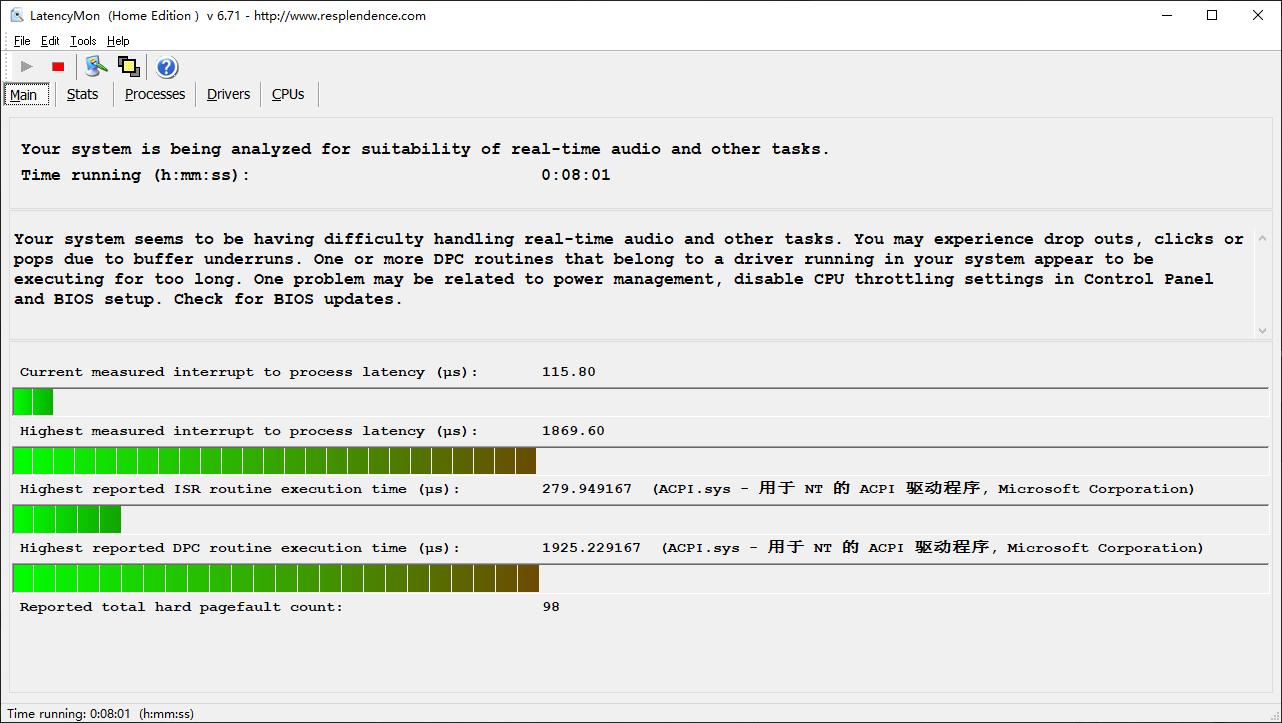Screen dimensions: 1282x723
Task: Stop the latency monitor with red square
Action: 58,67
